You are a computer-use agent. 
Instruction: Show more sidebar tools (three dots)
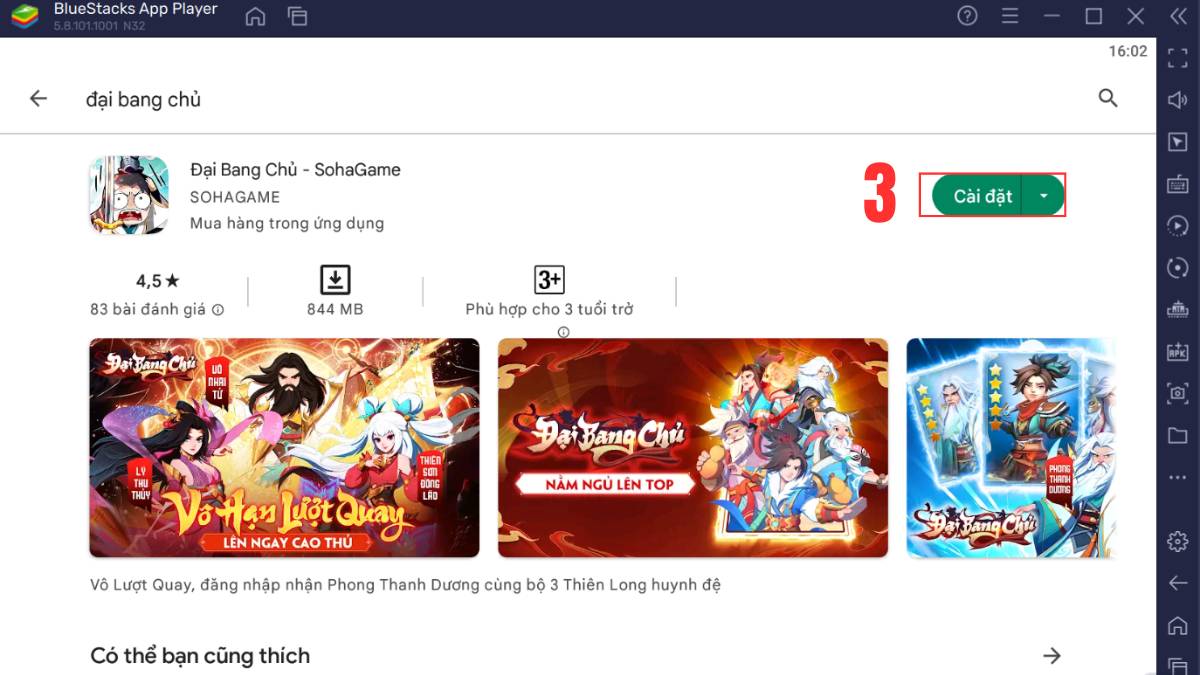pos(1178,478)
